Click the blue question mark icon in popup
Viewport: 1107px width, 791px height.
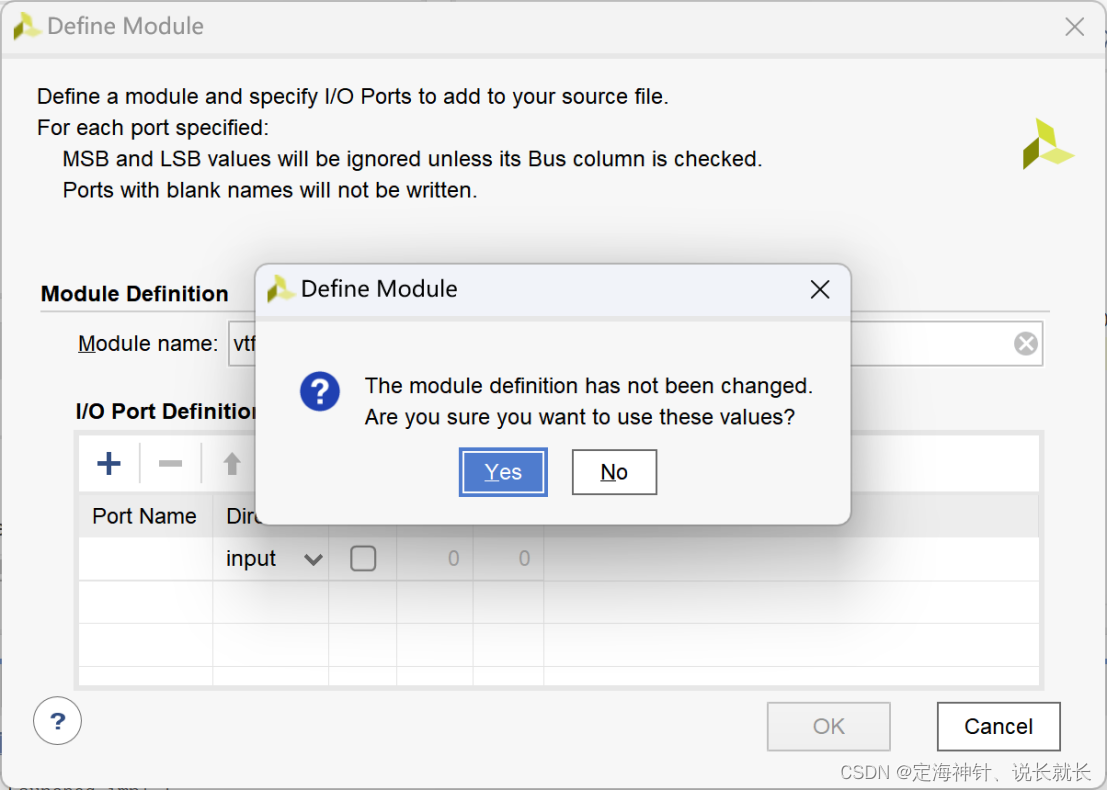tap(320, 392)
